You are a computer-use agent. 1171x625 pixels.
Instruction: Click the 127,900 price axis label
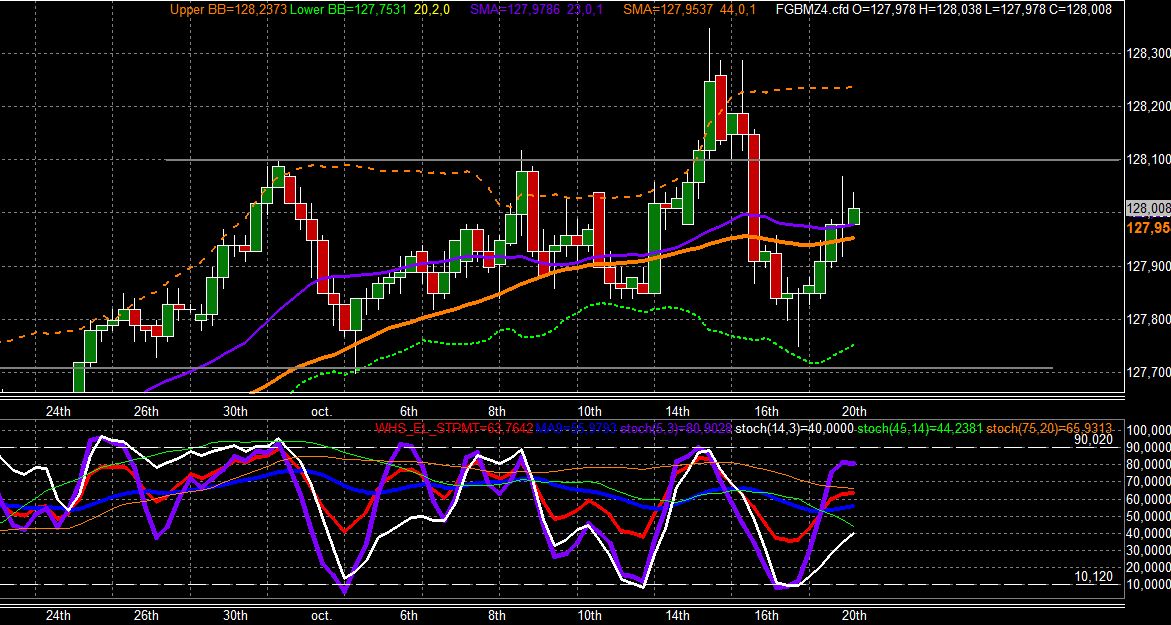point(1149,267)
